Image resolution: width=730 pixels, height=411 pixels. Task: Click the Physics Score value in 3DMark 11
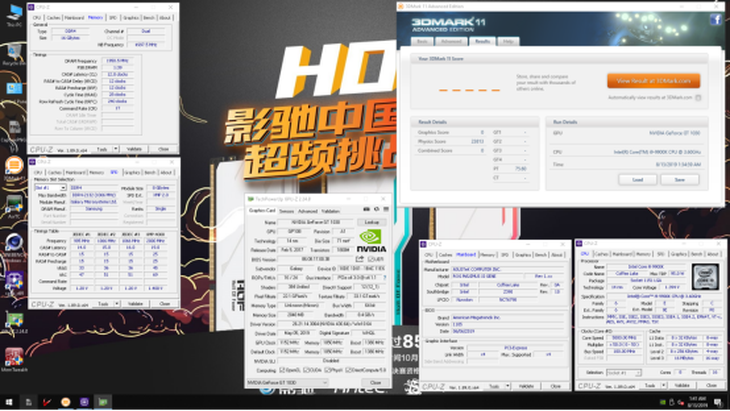click(x=478, y=141)
